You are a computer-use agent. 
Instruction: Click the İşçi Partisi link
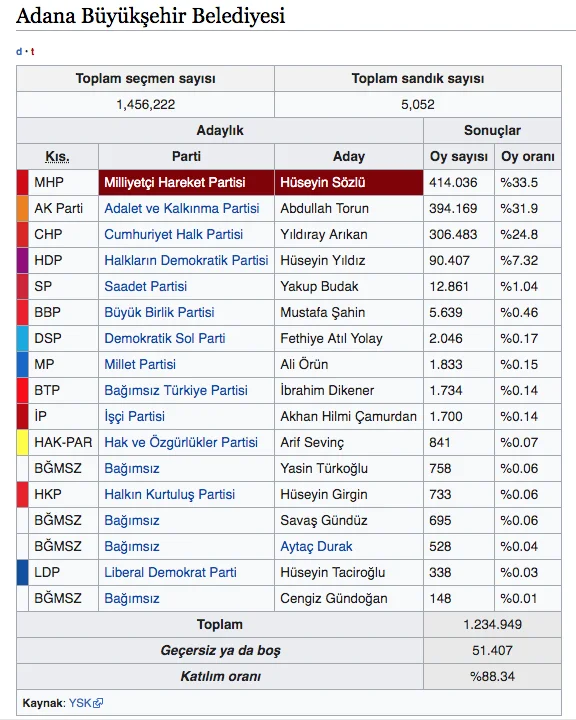[x=134, y=416]
